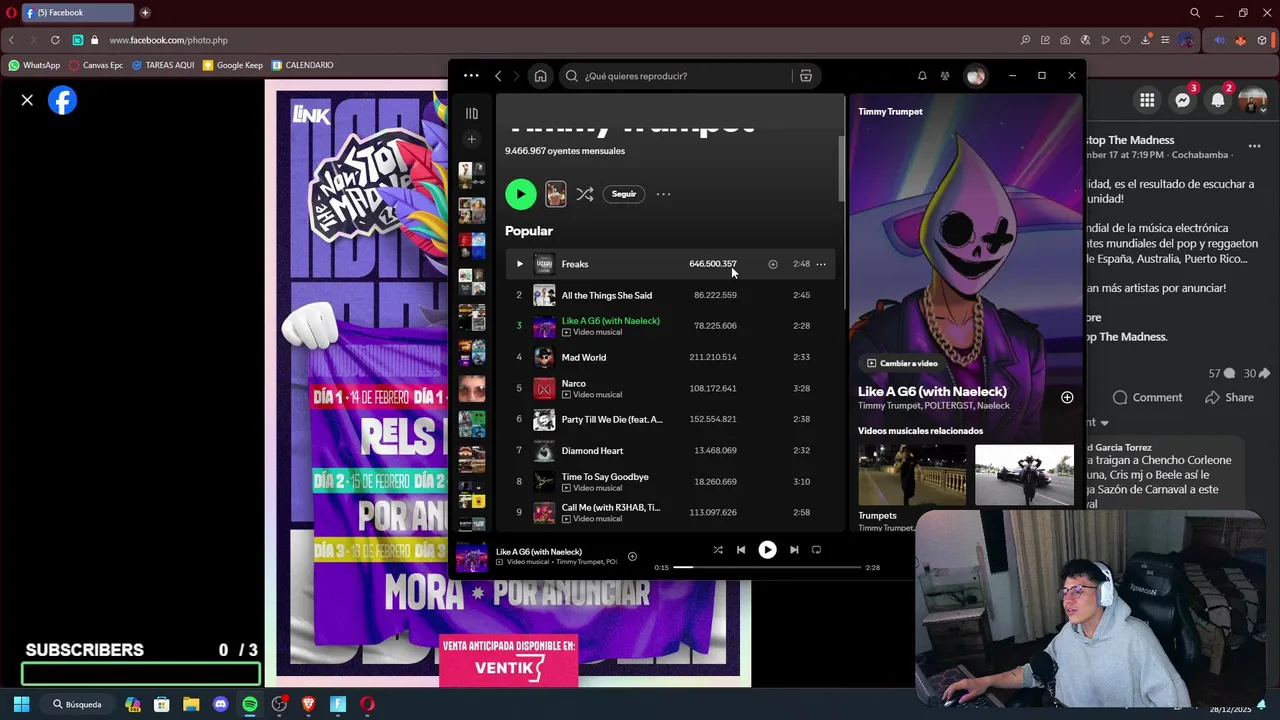Select Party Till We Die track
The width and height of the screenshot is (1280, 720).
click(x=611, y=419)
